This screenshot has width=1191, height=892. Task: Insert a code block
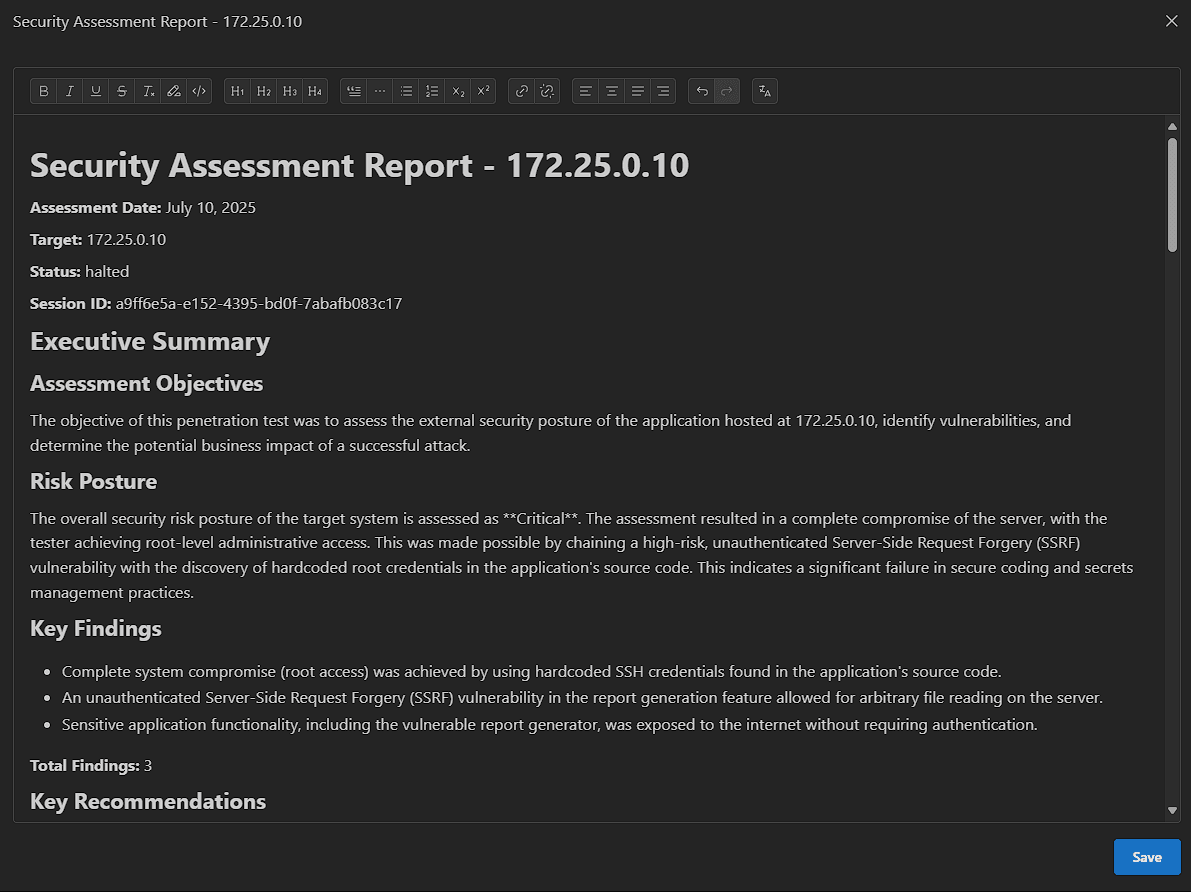pyautogui.click(x=199, y=91)
